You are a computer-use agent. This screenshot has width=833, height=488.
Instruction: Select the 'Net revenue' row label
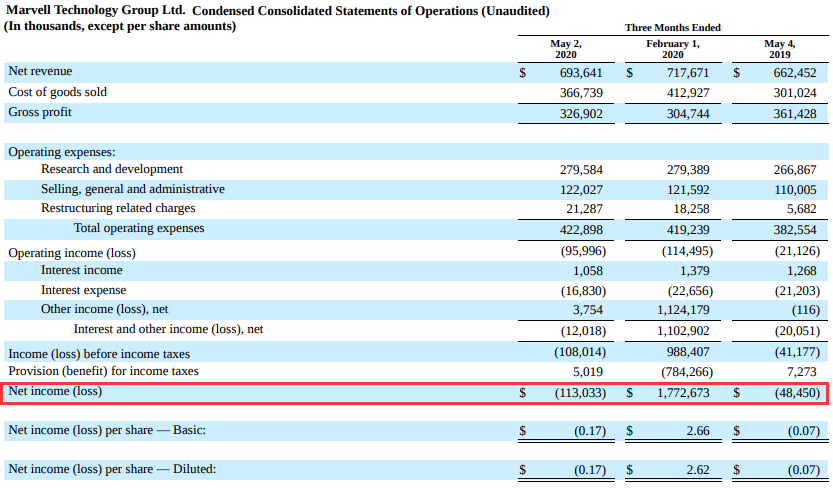tap(40, 71)
